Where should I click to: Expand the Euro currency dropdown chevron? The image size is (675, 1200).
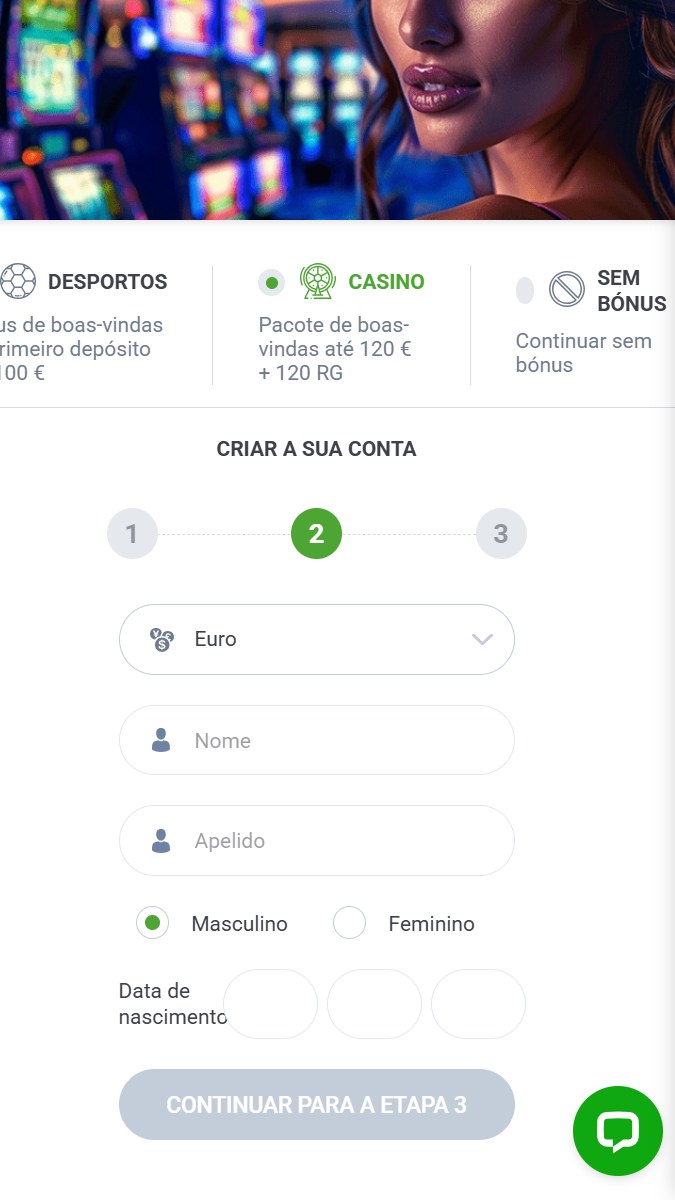coord(482,639)
